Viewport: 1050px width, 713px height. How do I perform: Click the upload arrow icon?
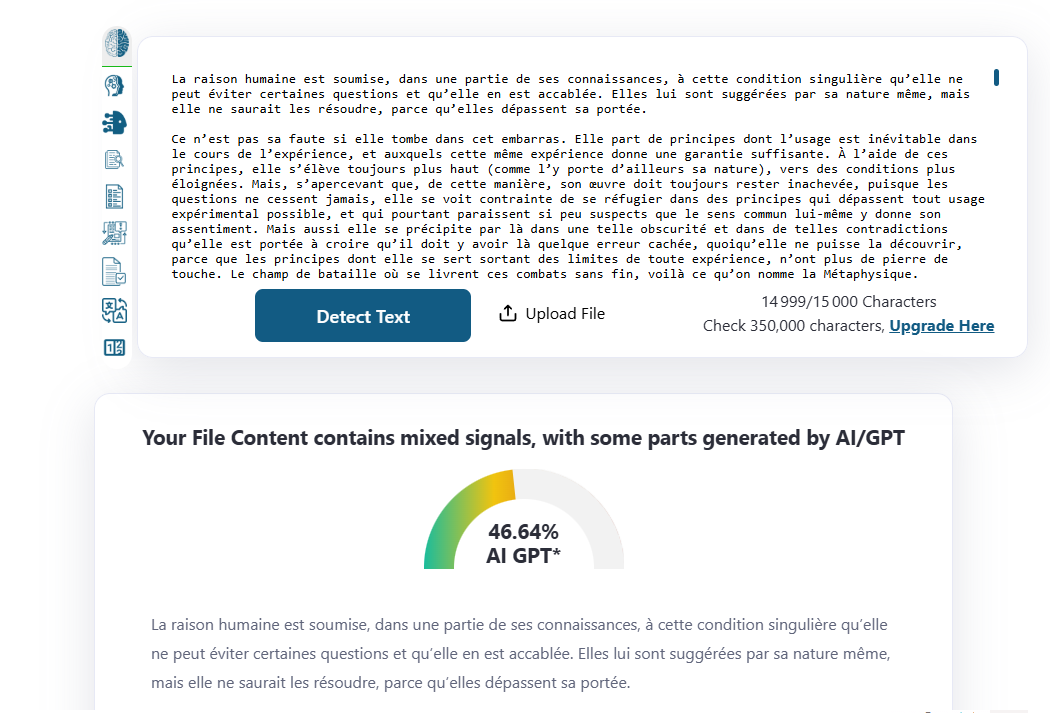tap(508, 314)
